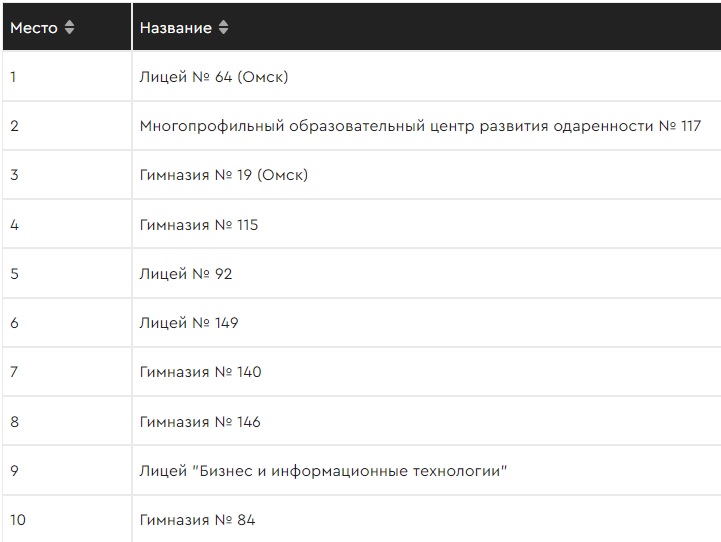The image size is (721, 542).
Task: Click the Гимназия № 84 row
Action: [197, 520]
